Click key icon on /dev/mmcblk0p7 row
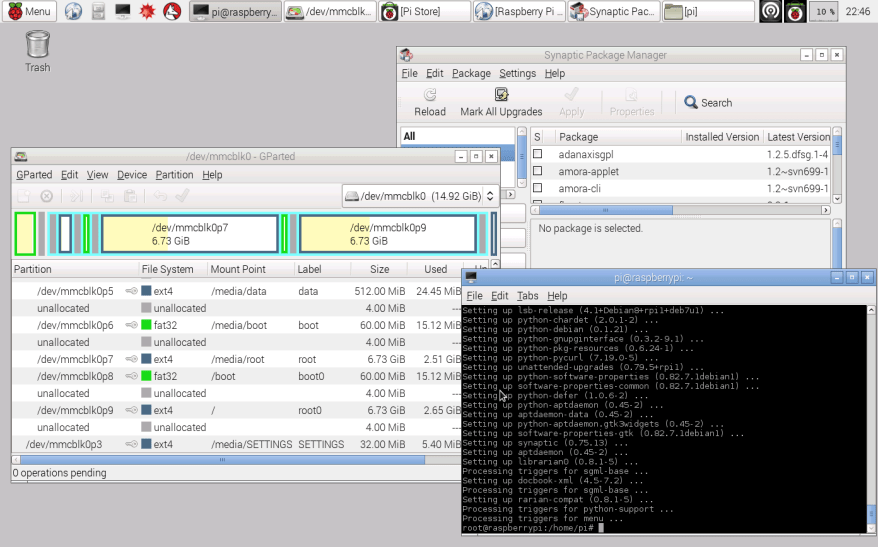Viewport: 878px width, 547px height. tap(132, 359)
